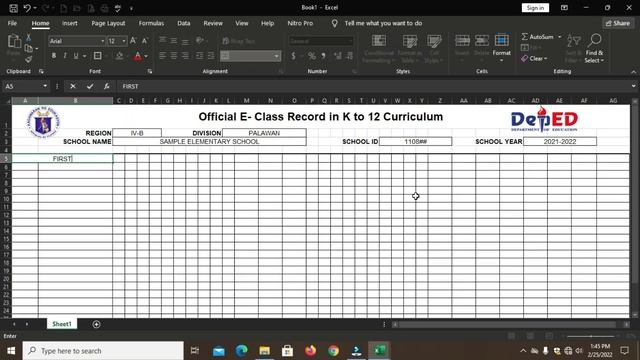Copy using the clipboard Copy icon
Viewport: 640px width, 360px height.
point(29,49)
